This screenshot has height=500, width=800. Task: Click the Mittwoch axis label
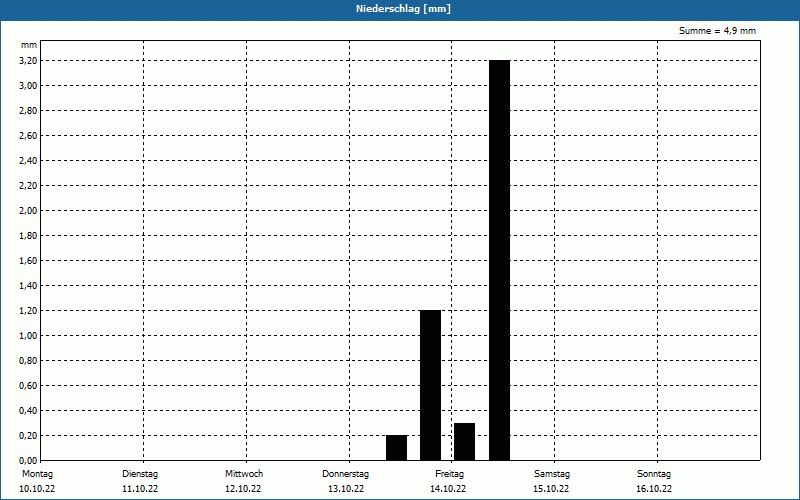tap(244, 474)
